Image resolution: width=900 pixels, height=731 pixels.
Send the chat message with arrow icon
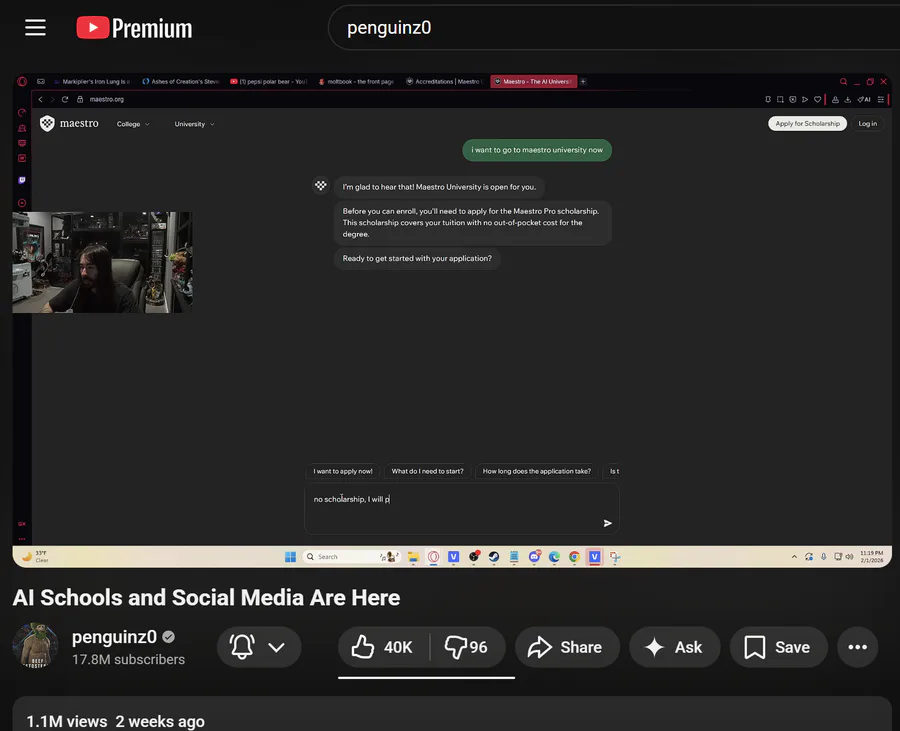(x=607, y=523)
